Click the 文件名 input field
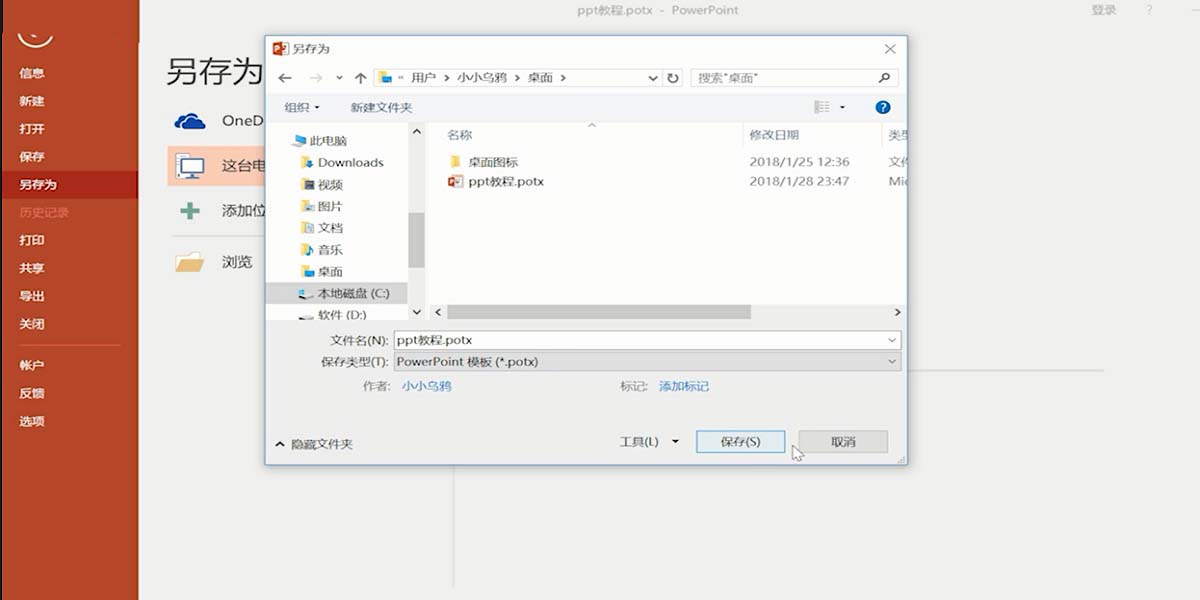 647,340
